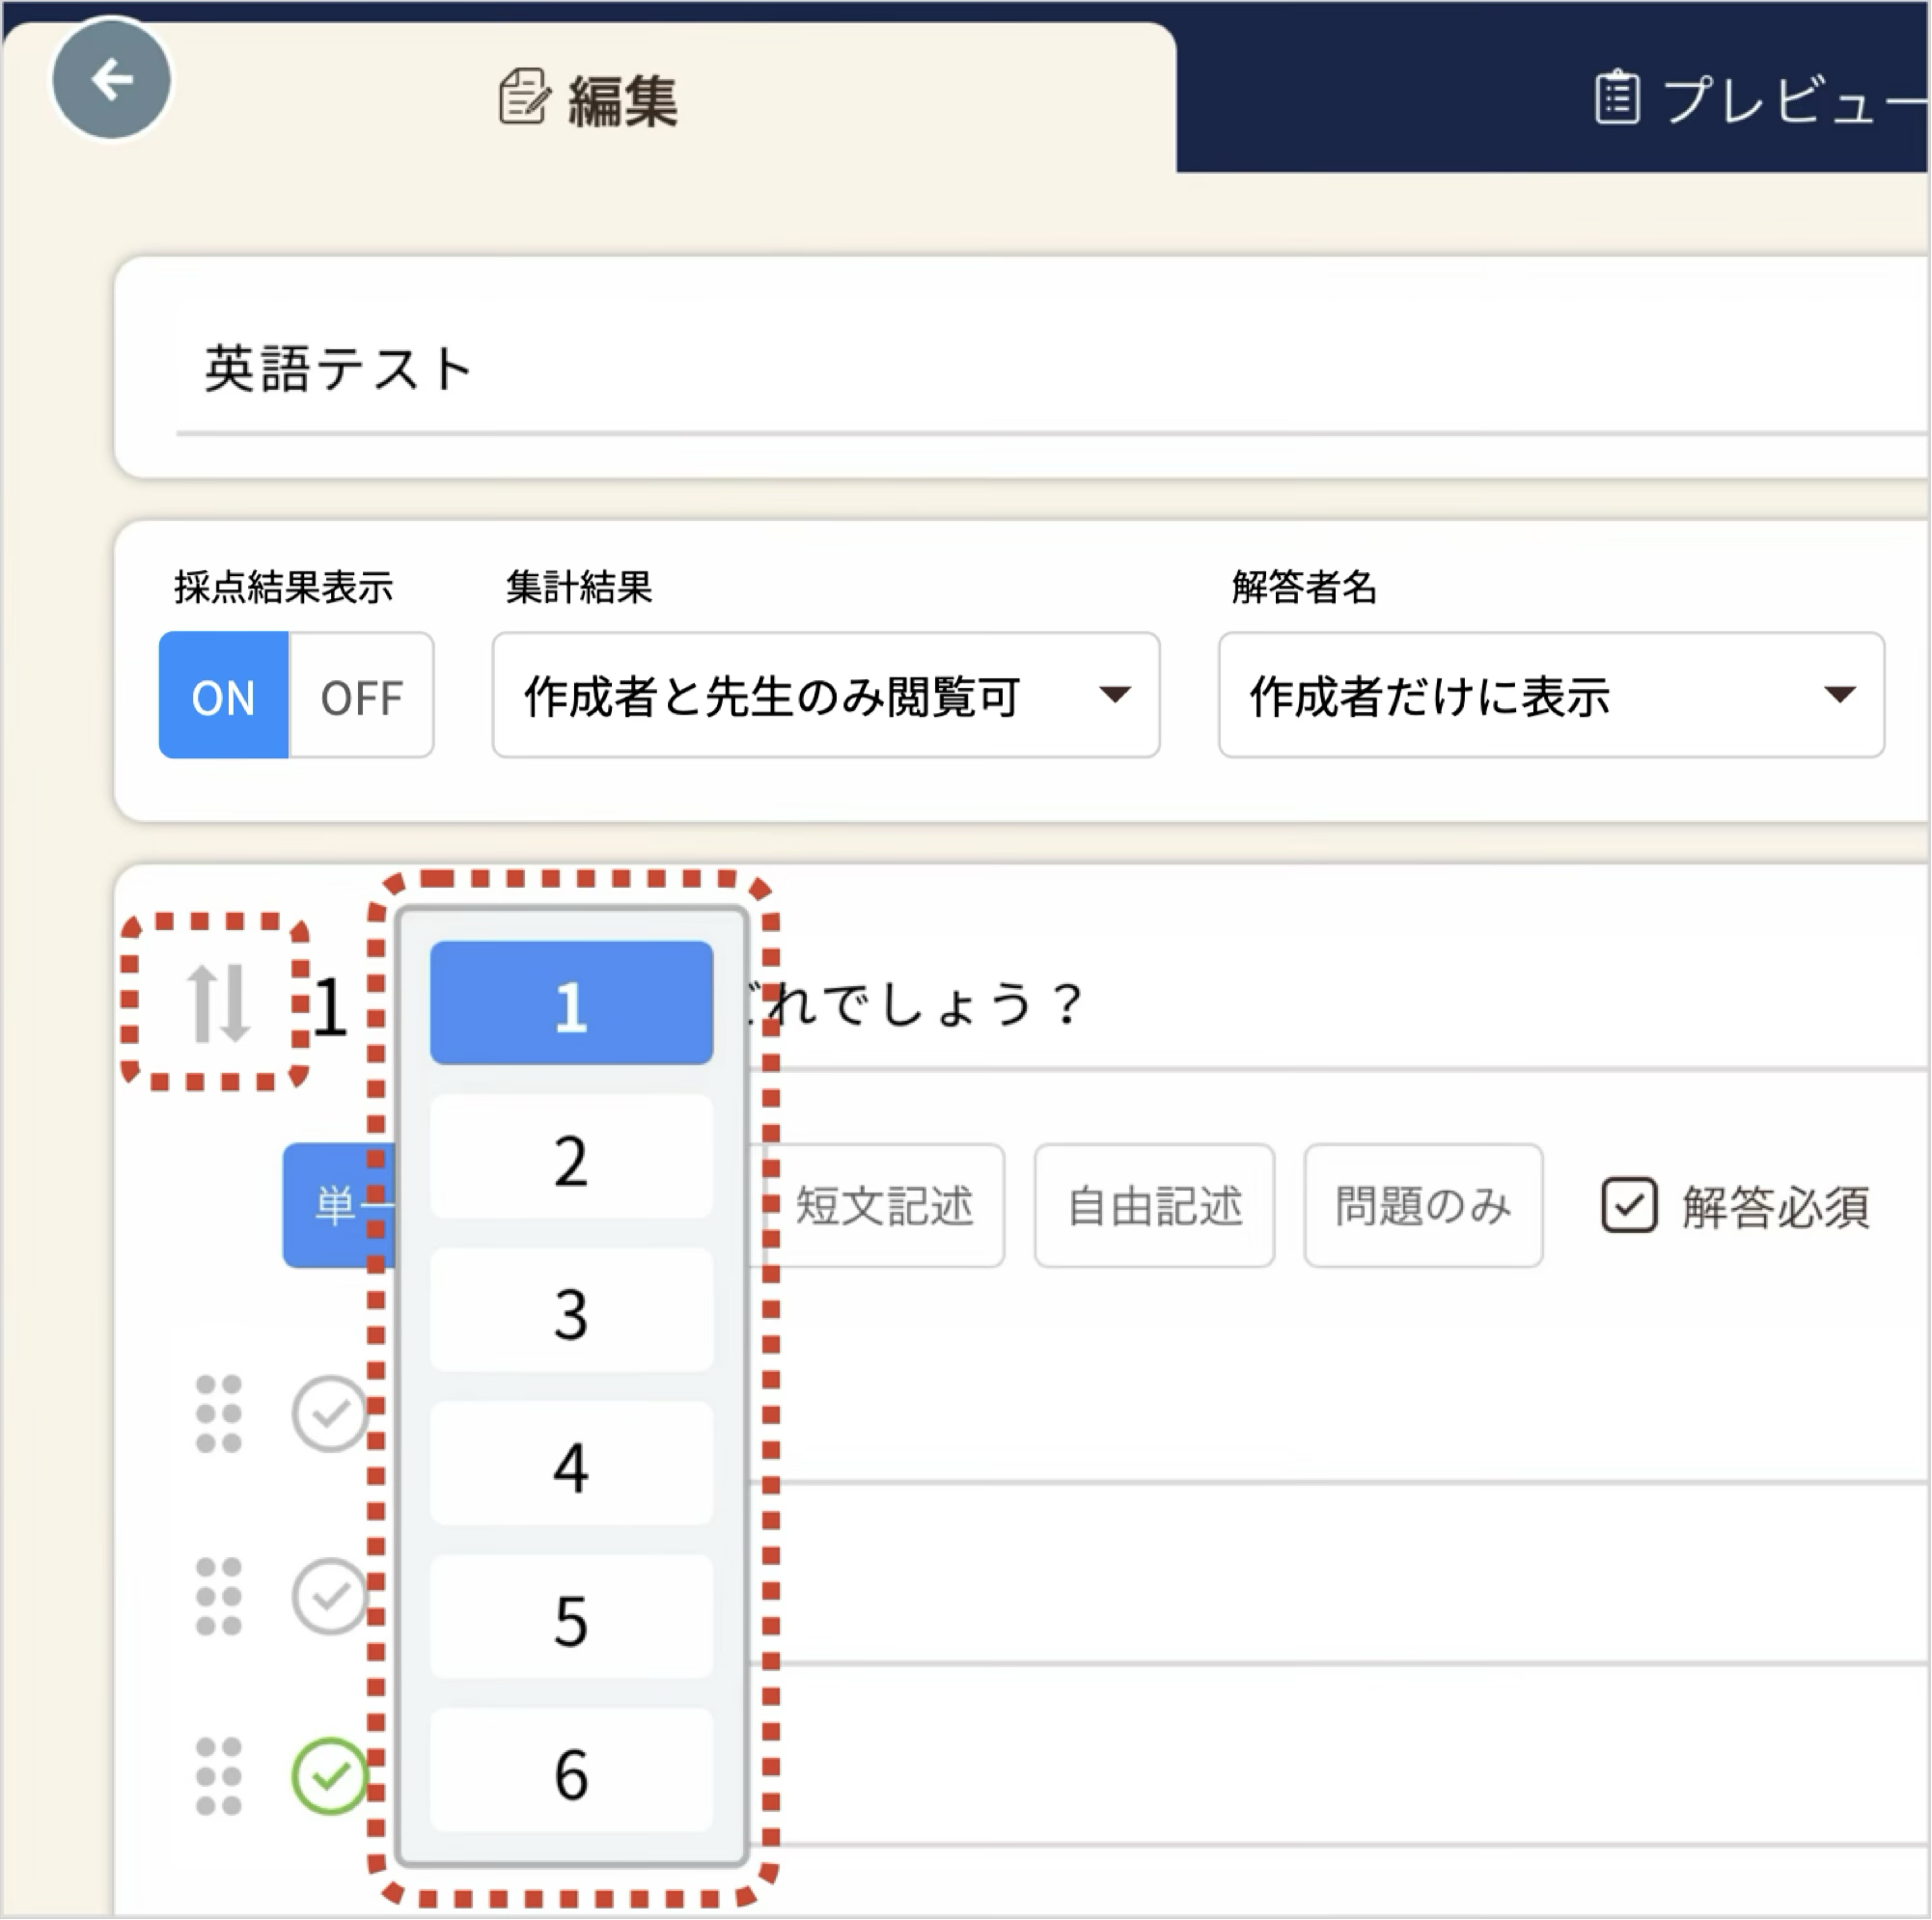
Task: Select the 自由記述 question type
Action: [1154, 1206]
